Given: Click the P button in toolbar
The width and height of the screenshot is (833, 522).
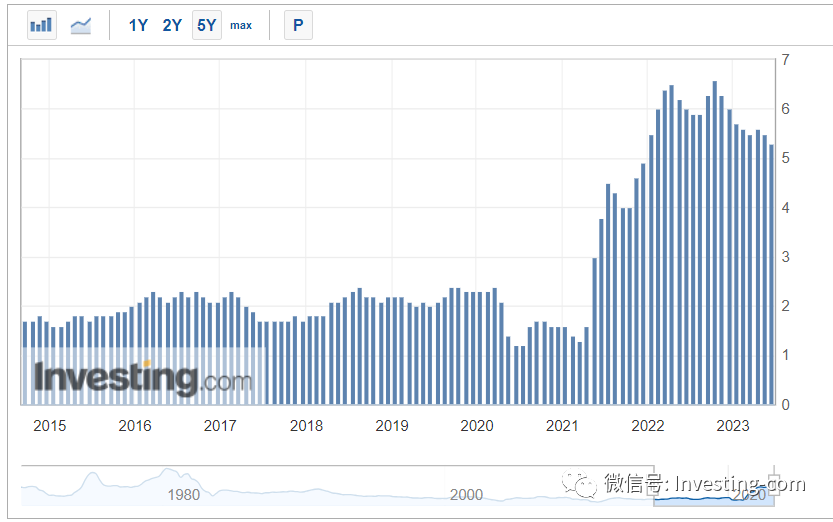Looking at the screenshot, I should (x=298, y=25).
